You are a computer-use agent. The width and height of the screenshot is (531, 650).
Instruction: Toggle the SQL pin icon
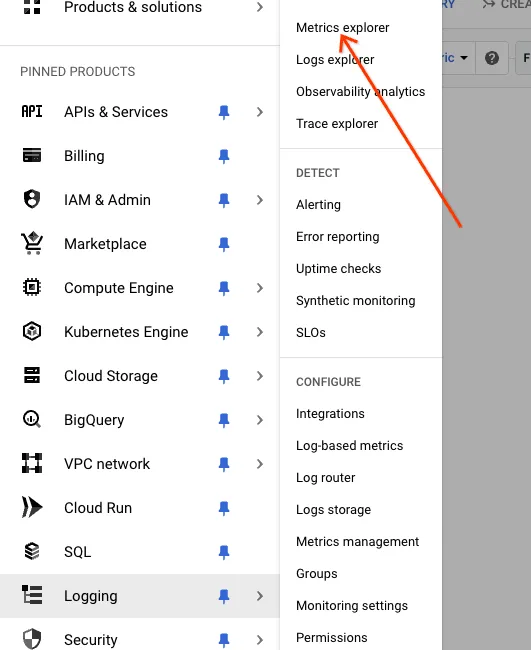point(224,552)
